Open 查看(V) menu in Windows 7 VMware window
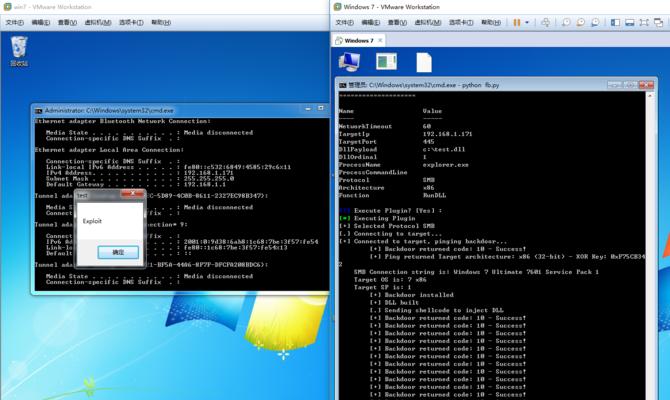 coord(397,22)
